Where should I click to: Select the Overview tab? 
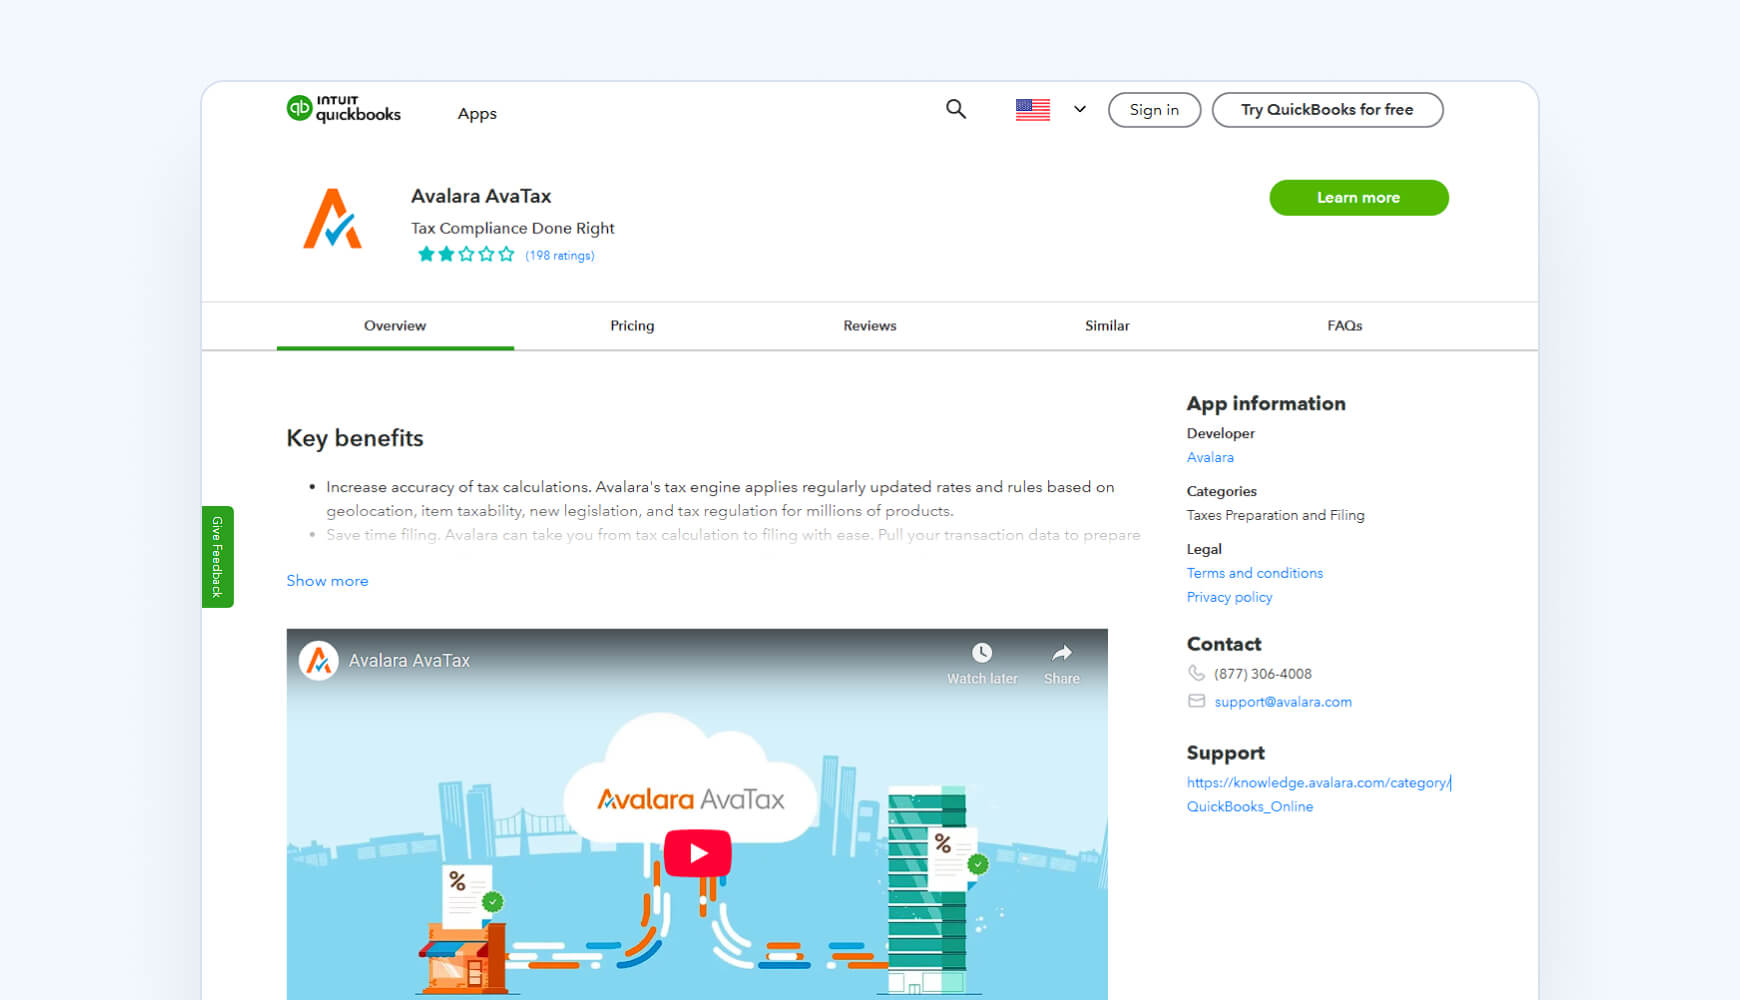(395, 326)
